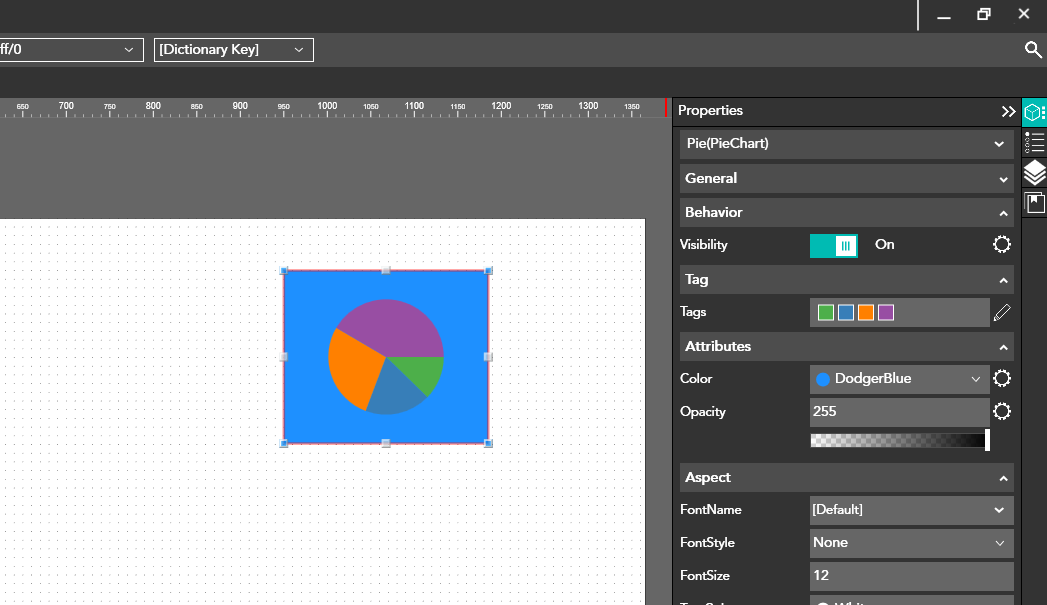Open the FontName [Default] dropdown
Viewport: 1047px width, 605px height.
point(911,510)
